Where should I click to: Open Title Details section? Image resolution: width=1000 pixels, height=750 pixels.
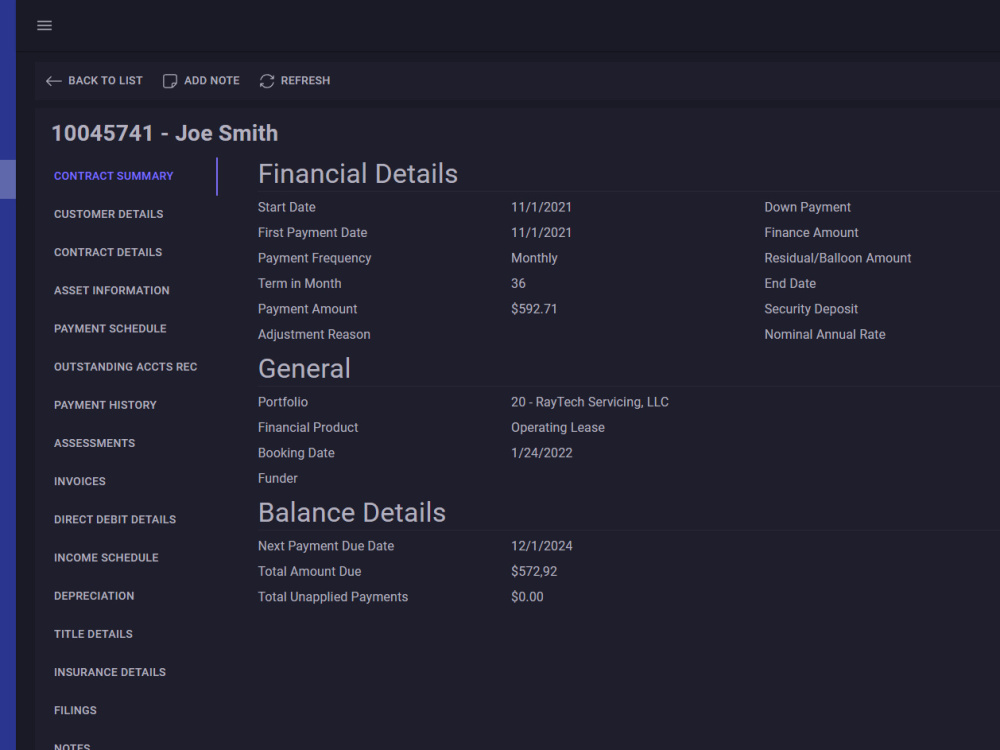pos(93,635)
